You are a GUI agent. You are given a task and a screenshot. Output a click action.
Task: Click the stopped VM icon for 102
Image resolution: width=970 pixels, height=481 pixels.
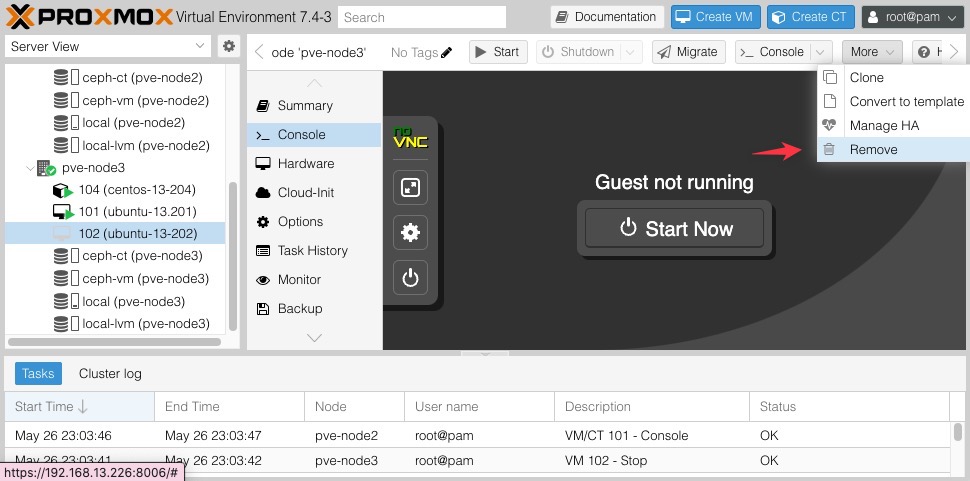coord(62,234)
